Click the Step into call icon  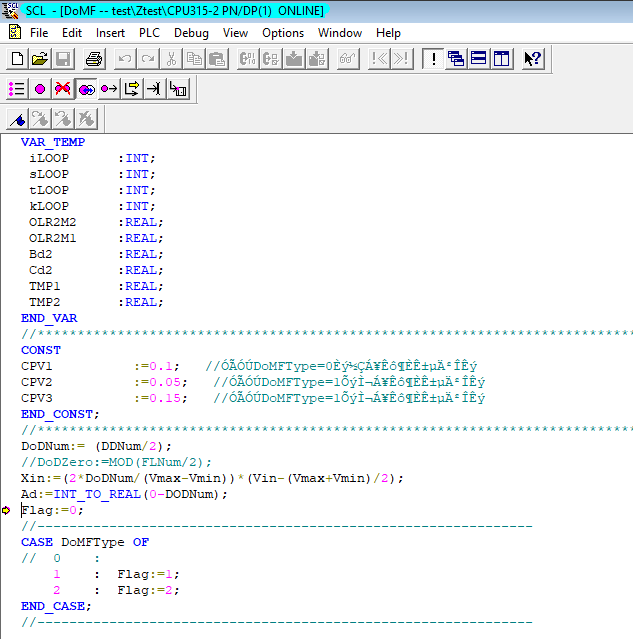[x=178, y=89]
